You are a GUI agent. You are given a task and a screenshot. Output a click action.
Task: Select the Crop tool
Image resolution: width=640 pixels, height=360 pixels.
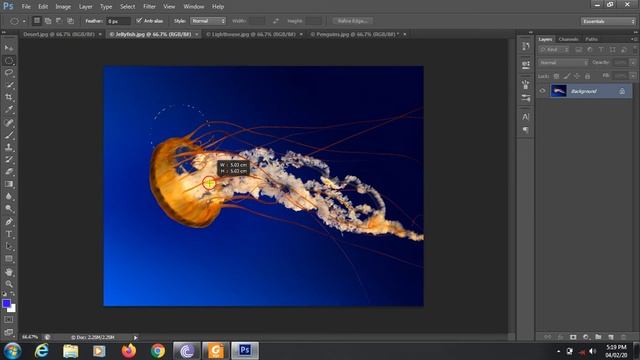[9, 97]
